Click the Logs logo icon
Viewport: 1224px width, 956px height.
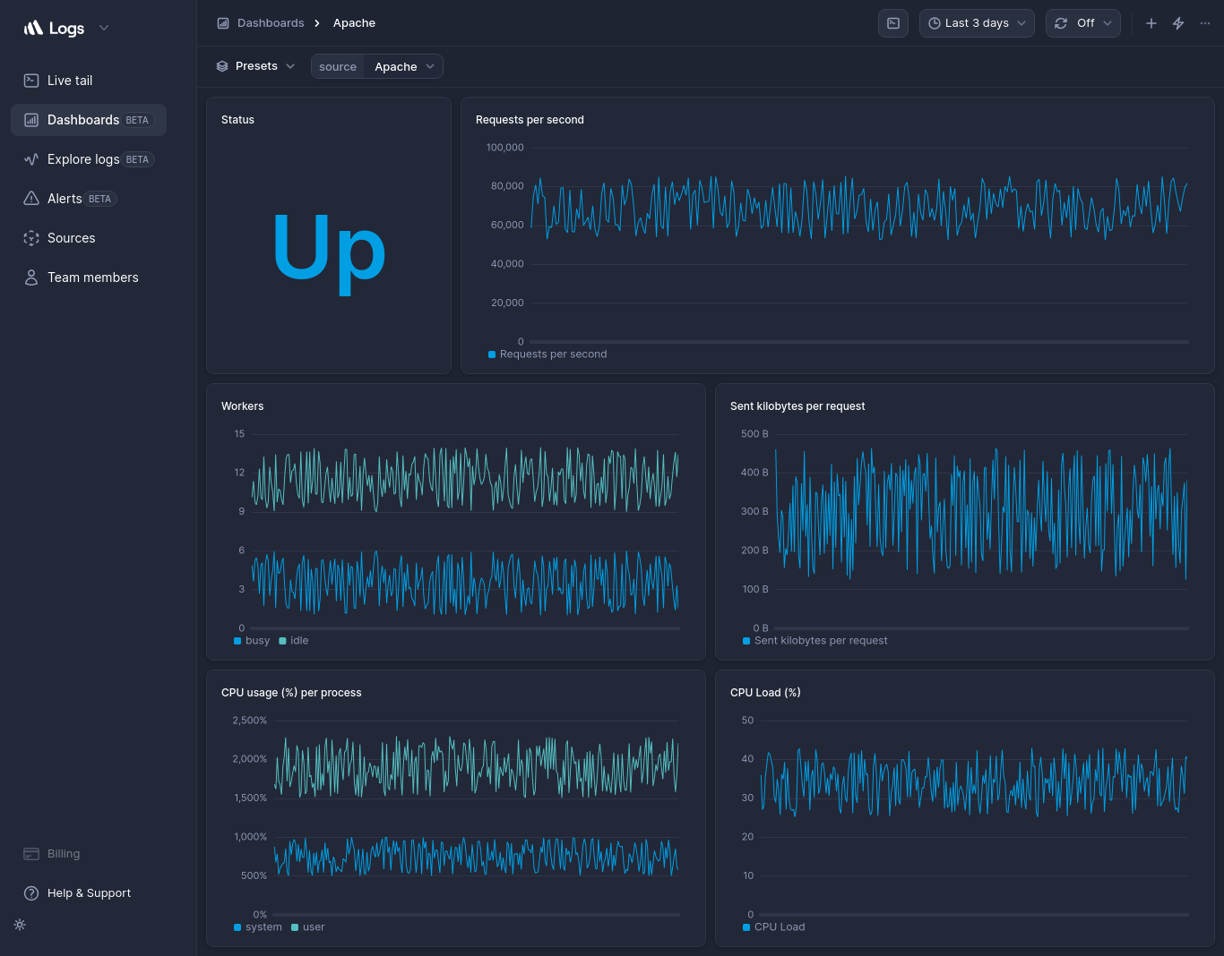coord(33,28)
